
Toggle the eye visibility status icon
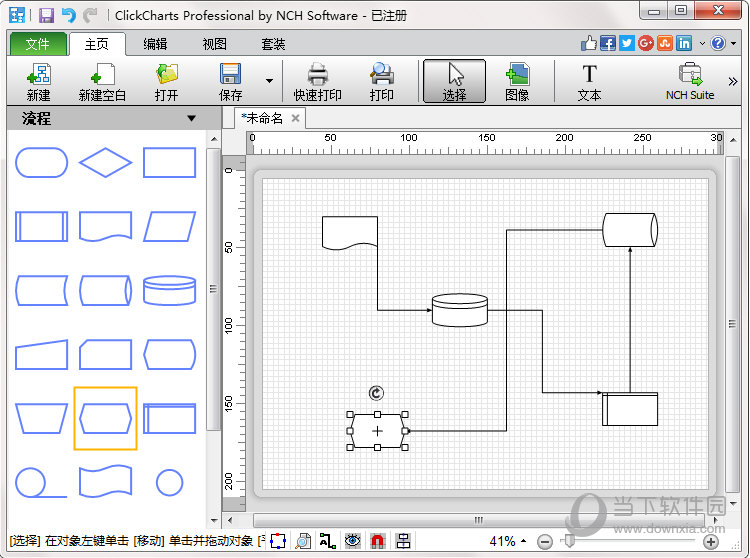[353, 541]
